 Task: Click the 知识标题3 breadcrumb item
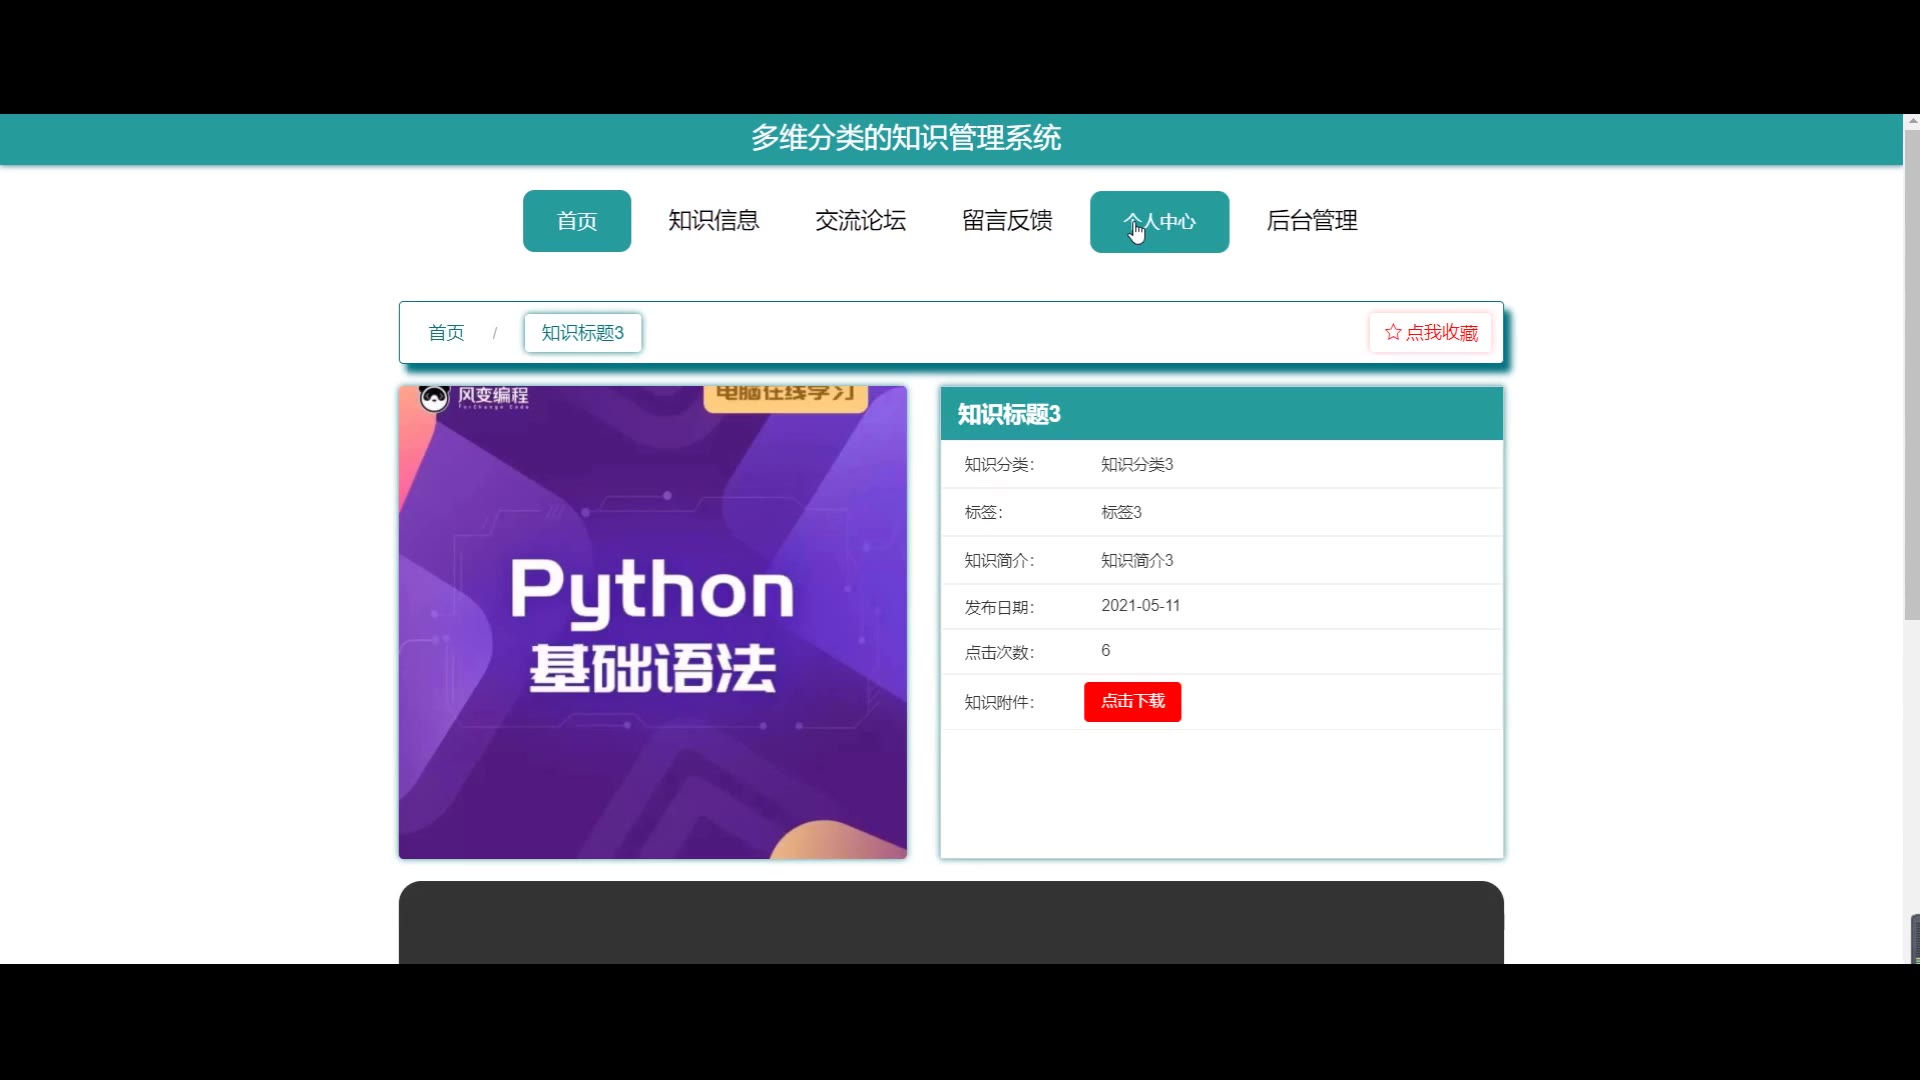tap(582, 333)
